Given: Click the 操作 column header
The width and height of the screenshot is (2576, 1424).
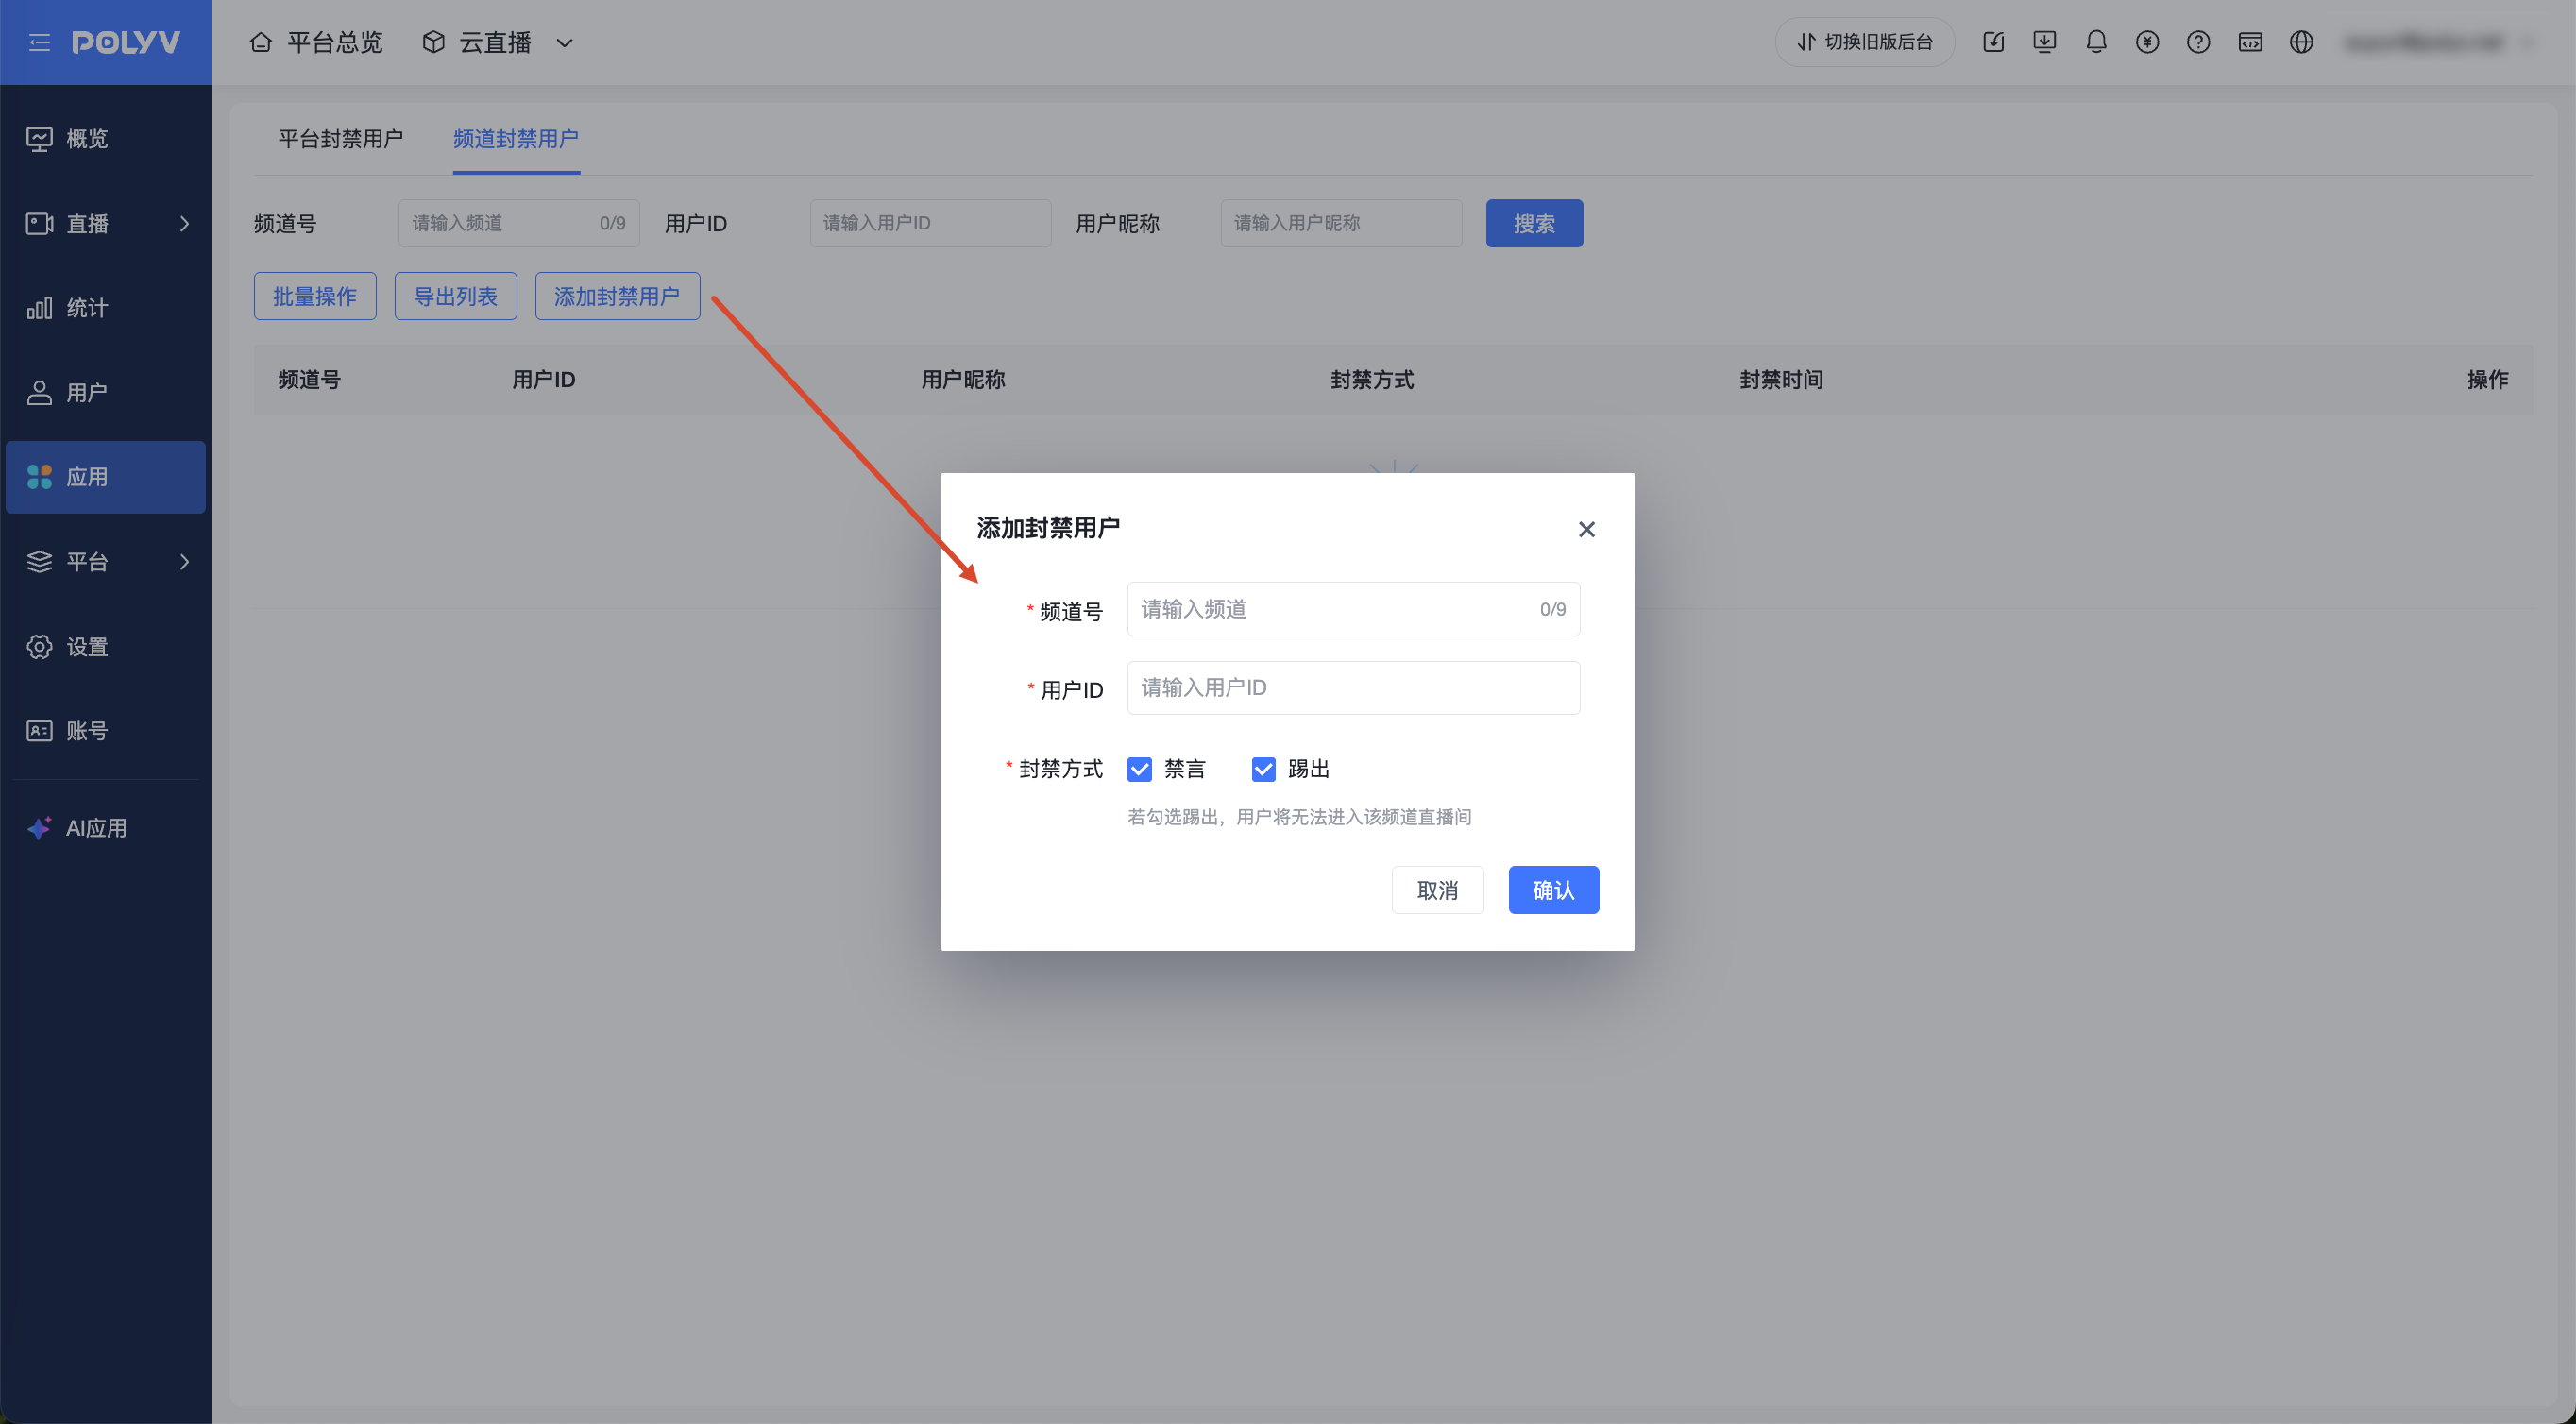Looking at the screenshot, I should click(x=2487, y=380).
